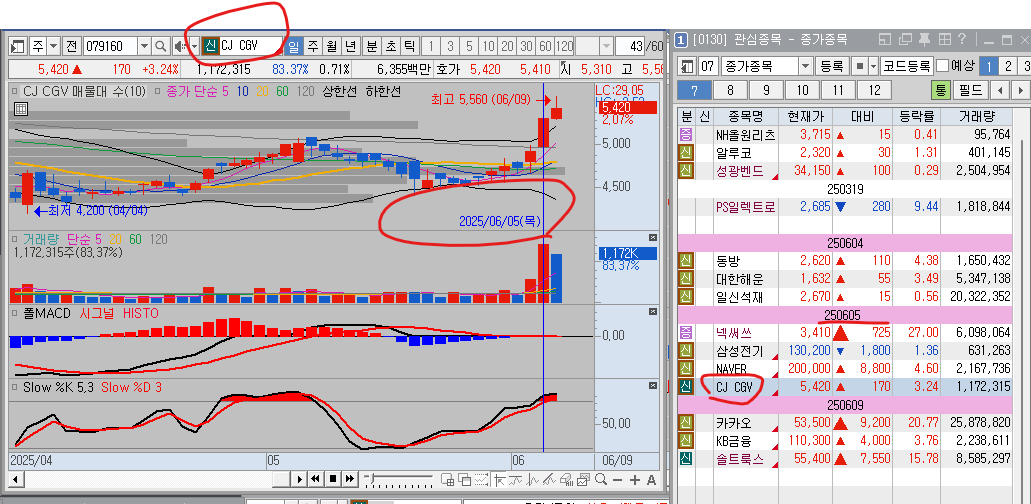Click the chart save image icon
The height and width of the screenshot is (504, 1031).
[x=583, y=480]
